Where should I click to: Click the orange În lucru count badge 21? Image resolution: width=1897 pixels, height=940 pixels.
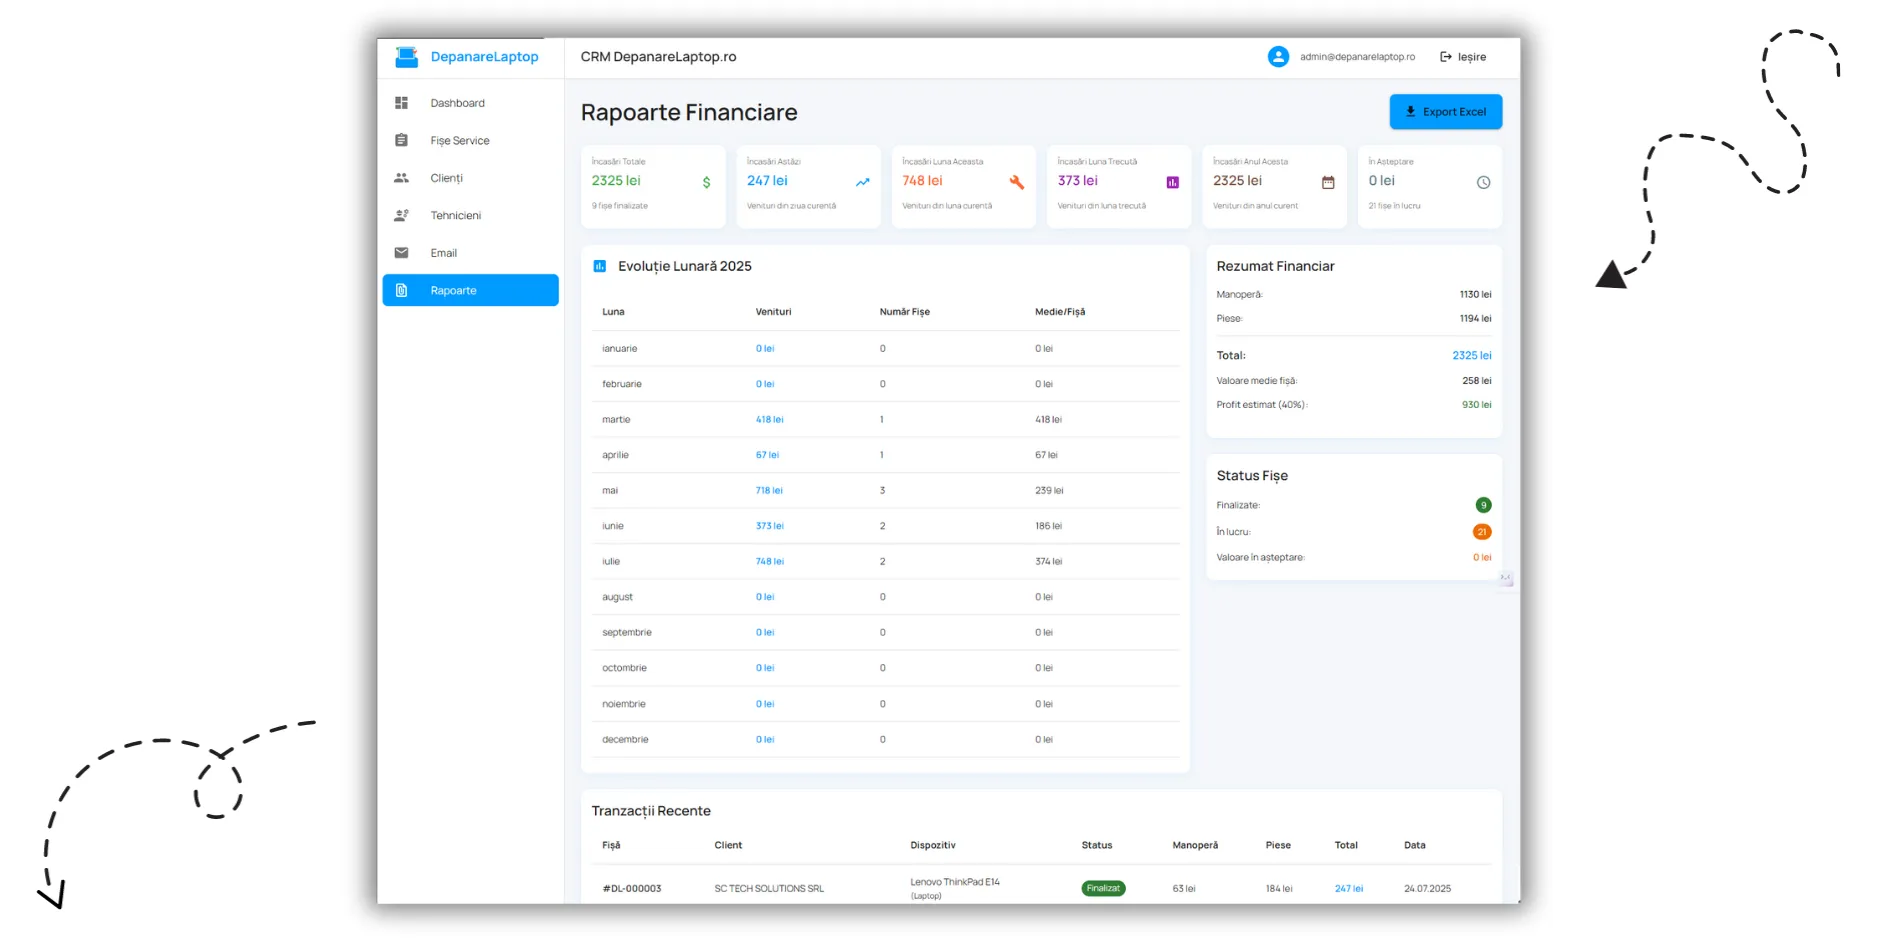pyautogui.click(x=1482, y=532)
